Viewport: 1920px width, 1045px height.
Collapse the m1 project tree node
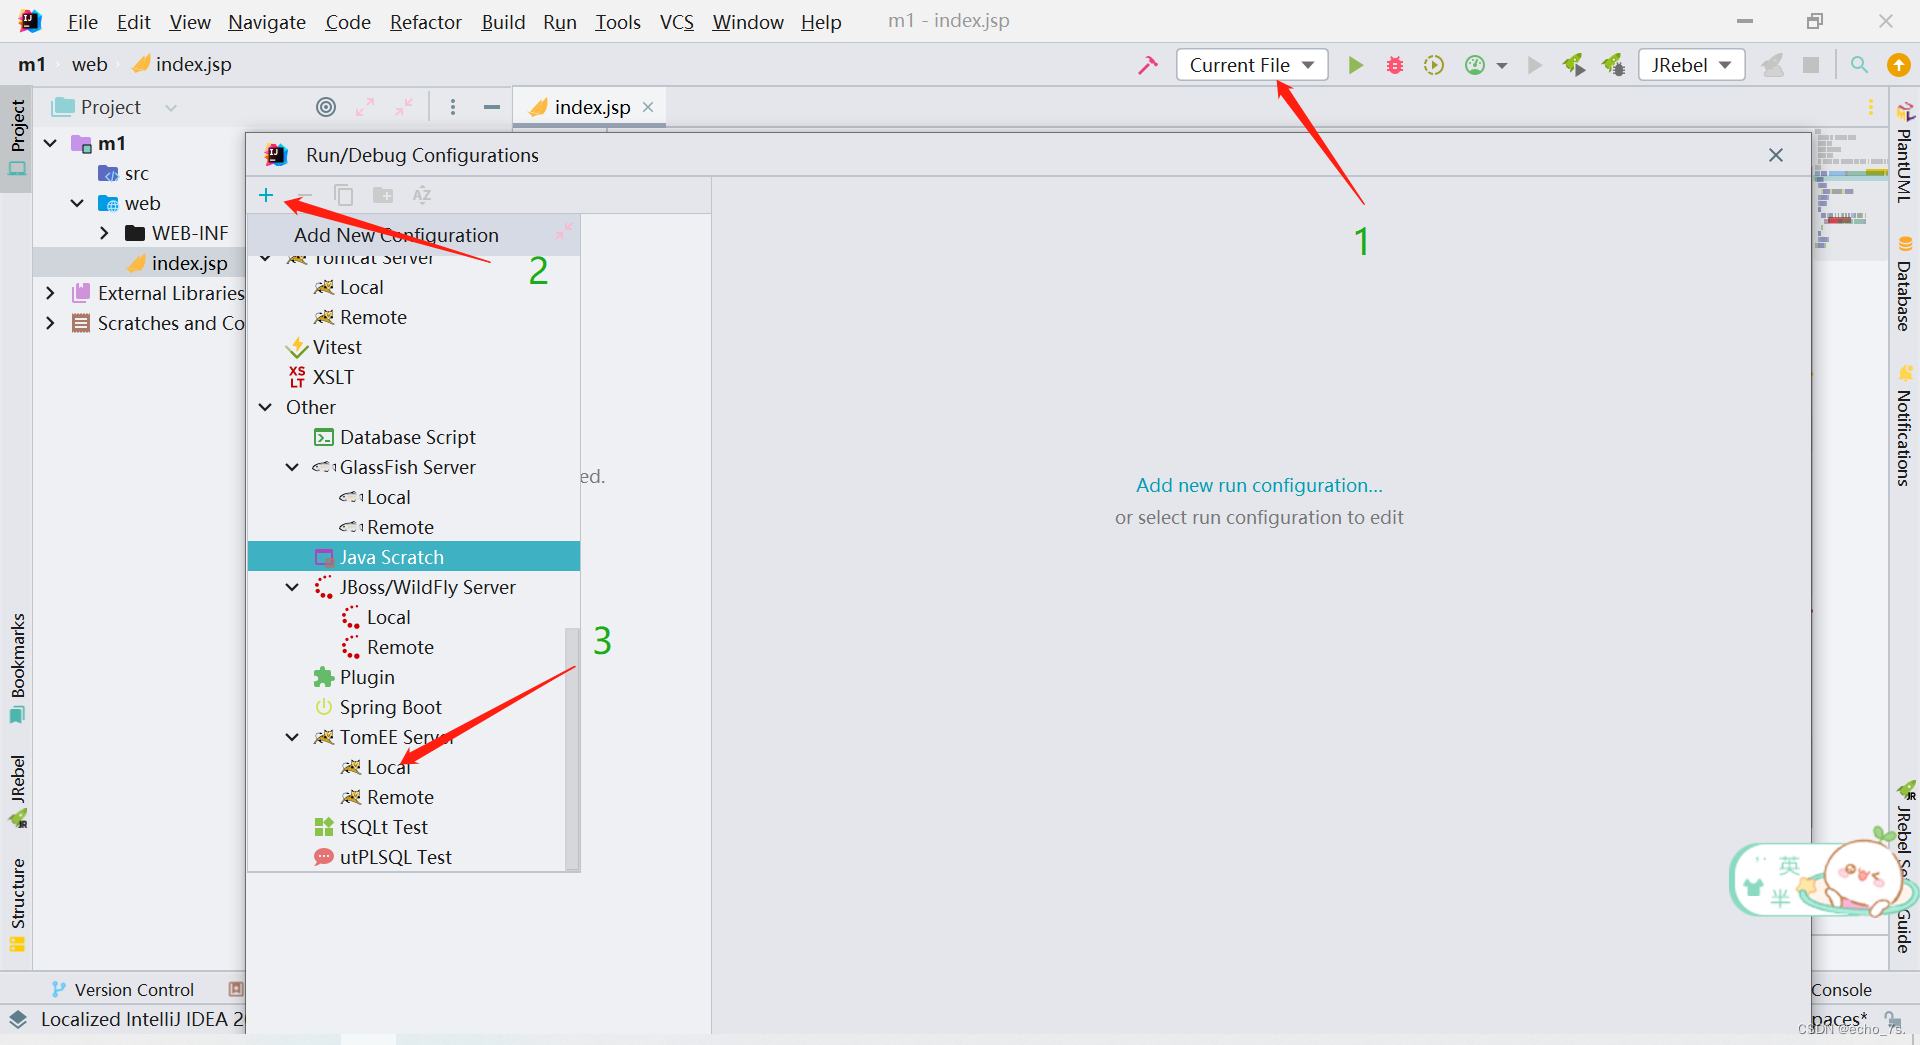click(50, 144)
